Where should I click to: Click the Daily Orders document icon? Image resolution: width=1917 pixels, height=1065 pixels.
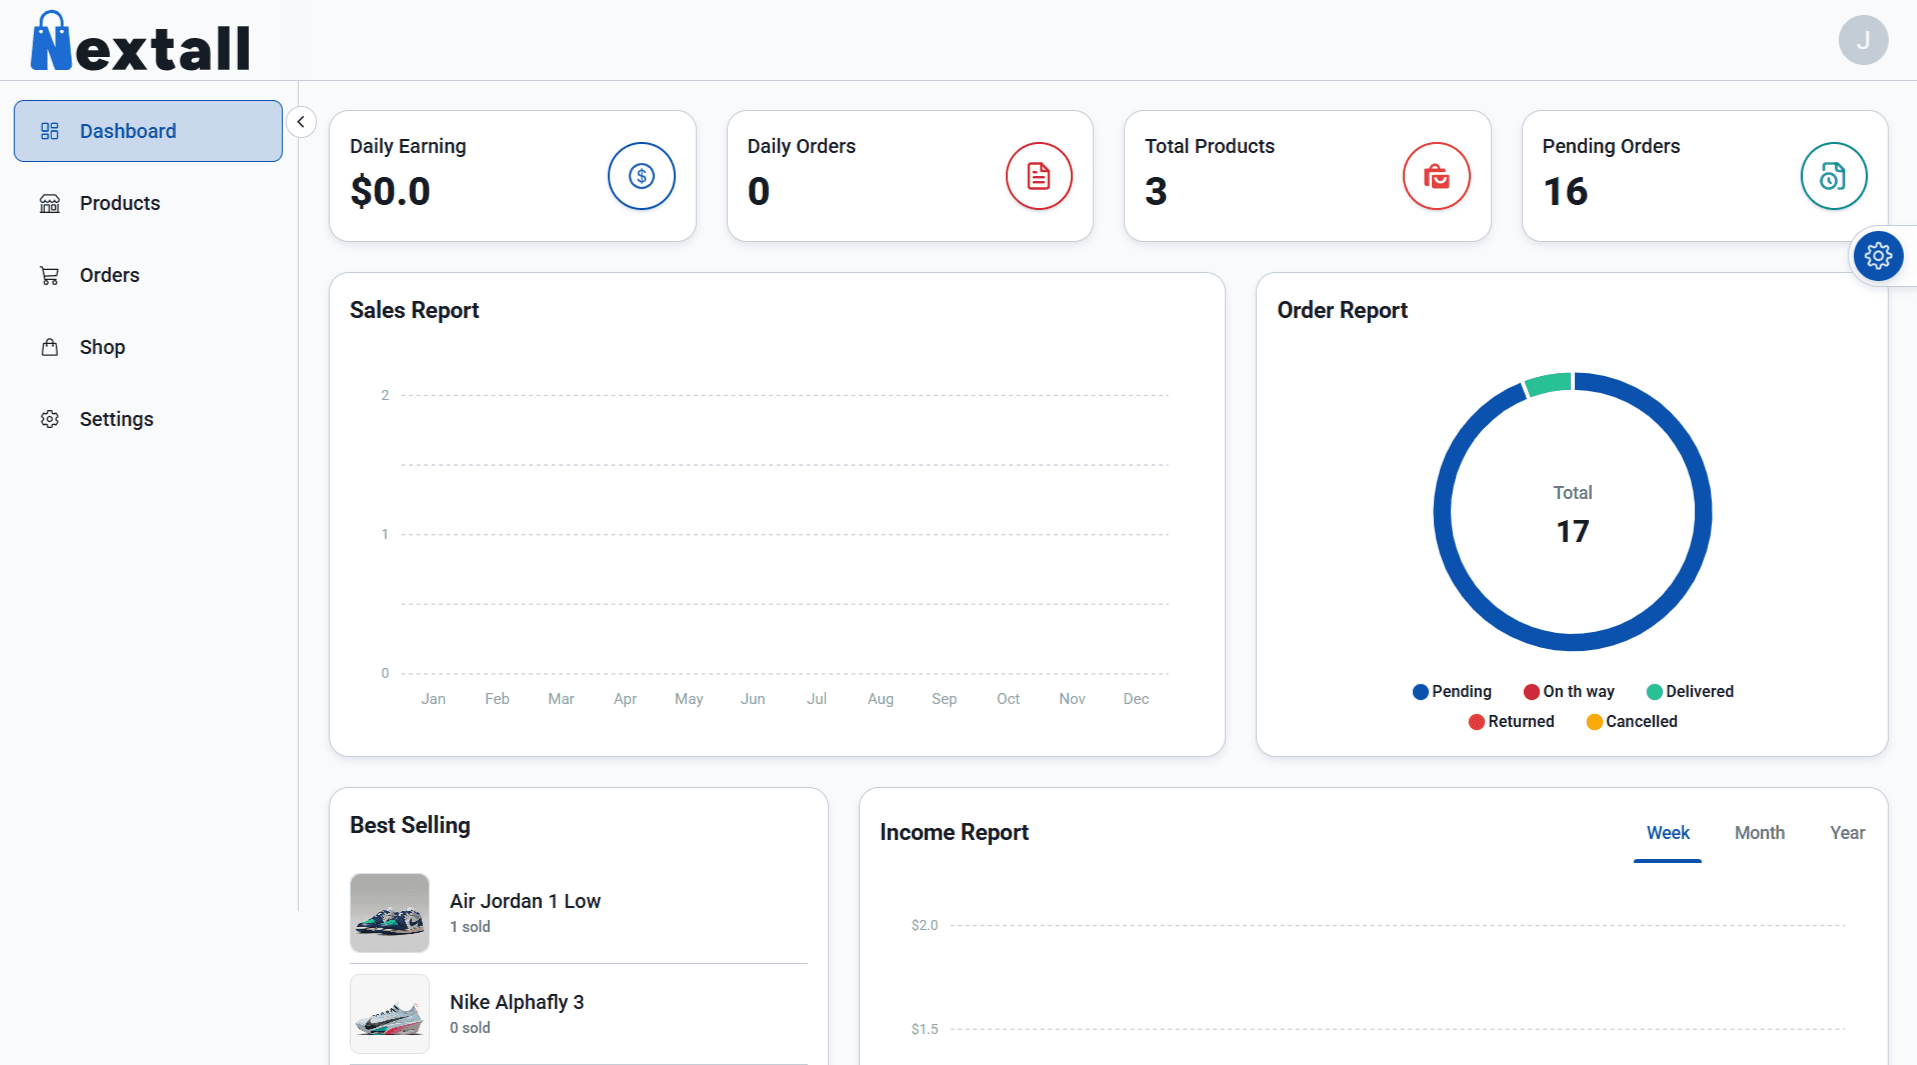(1038, 176)
